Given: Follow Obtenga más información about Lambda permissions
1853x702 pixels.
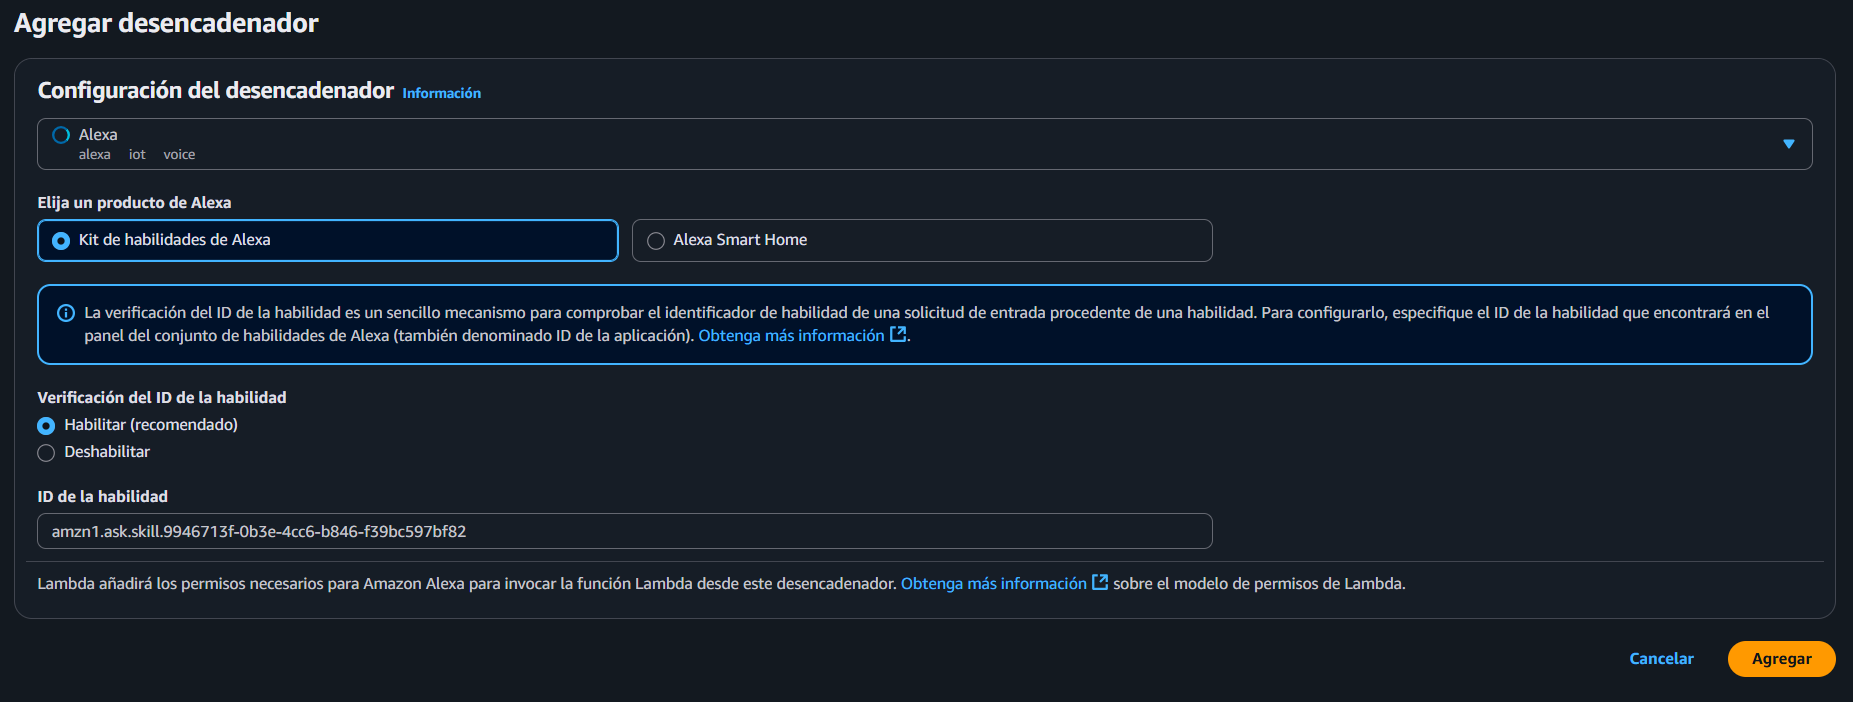Looking at the screenshot, I should click(x=993, y=584).
